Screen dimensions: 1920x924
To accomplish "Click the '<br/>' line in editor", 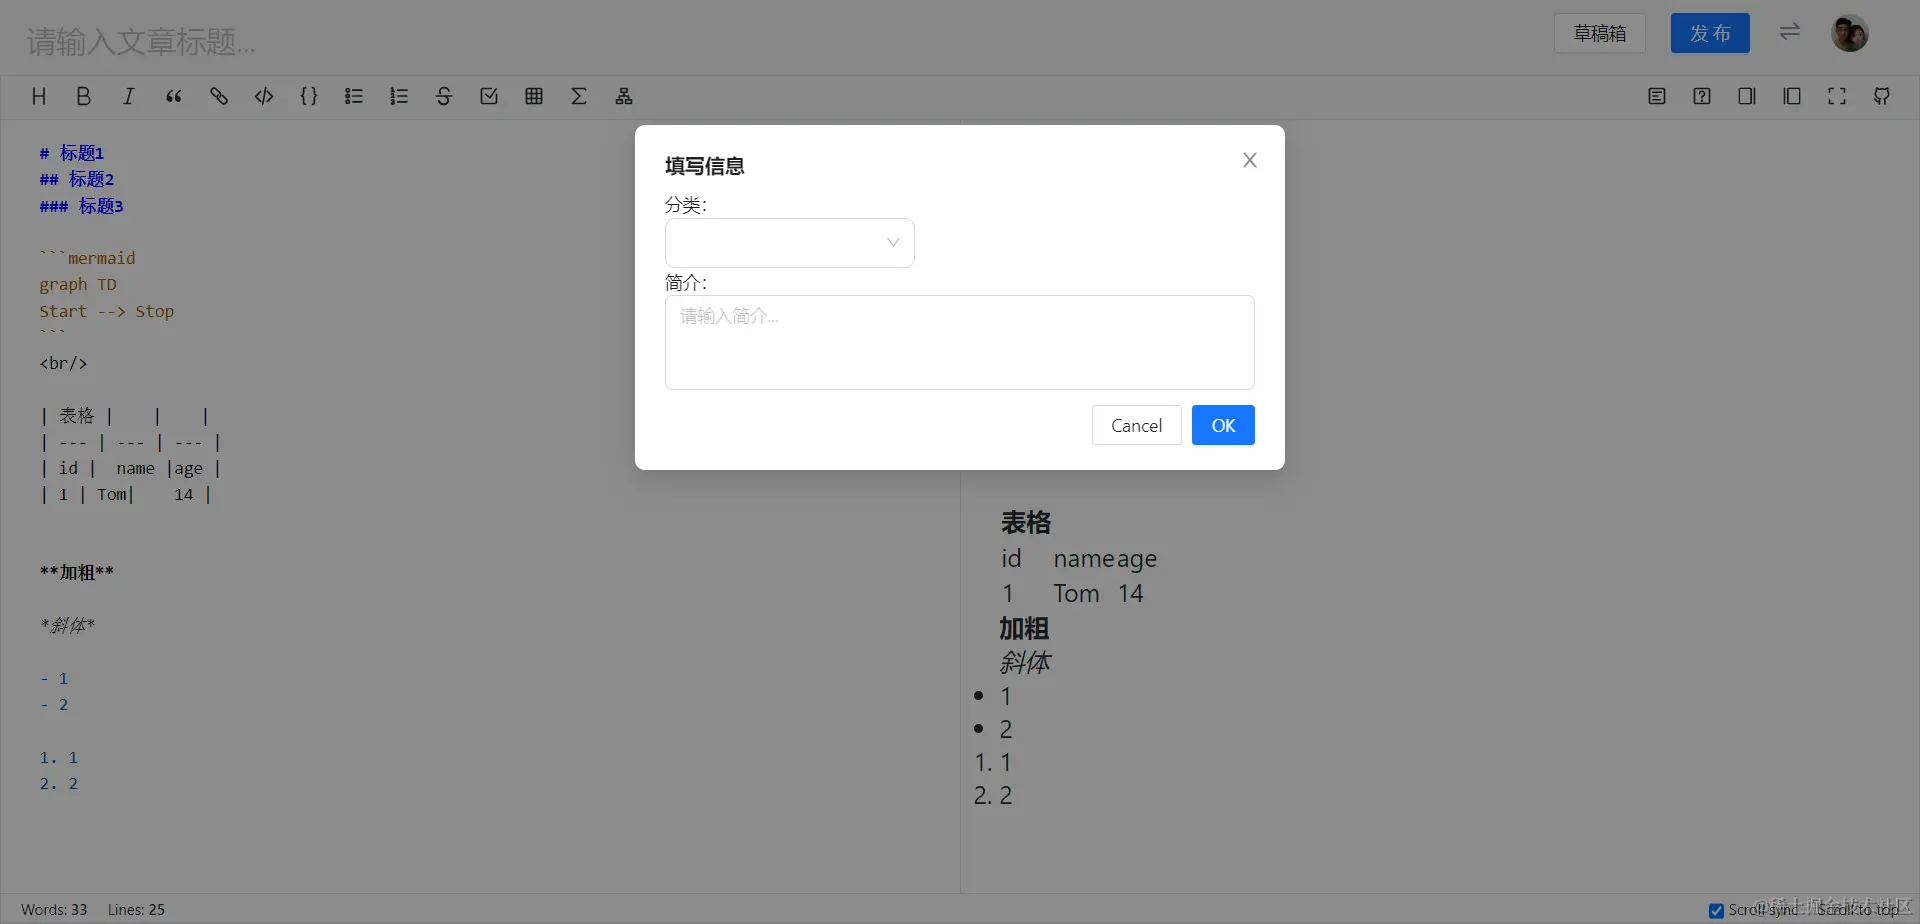I will (63, 363).
